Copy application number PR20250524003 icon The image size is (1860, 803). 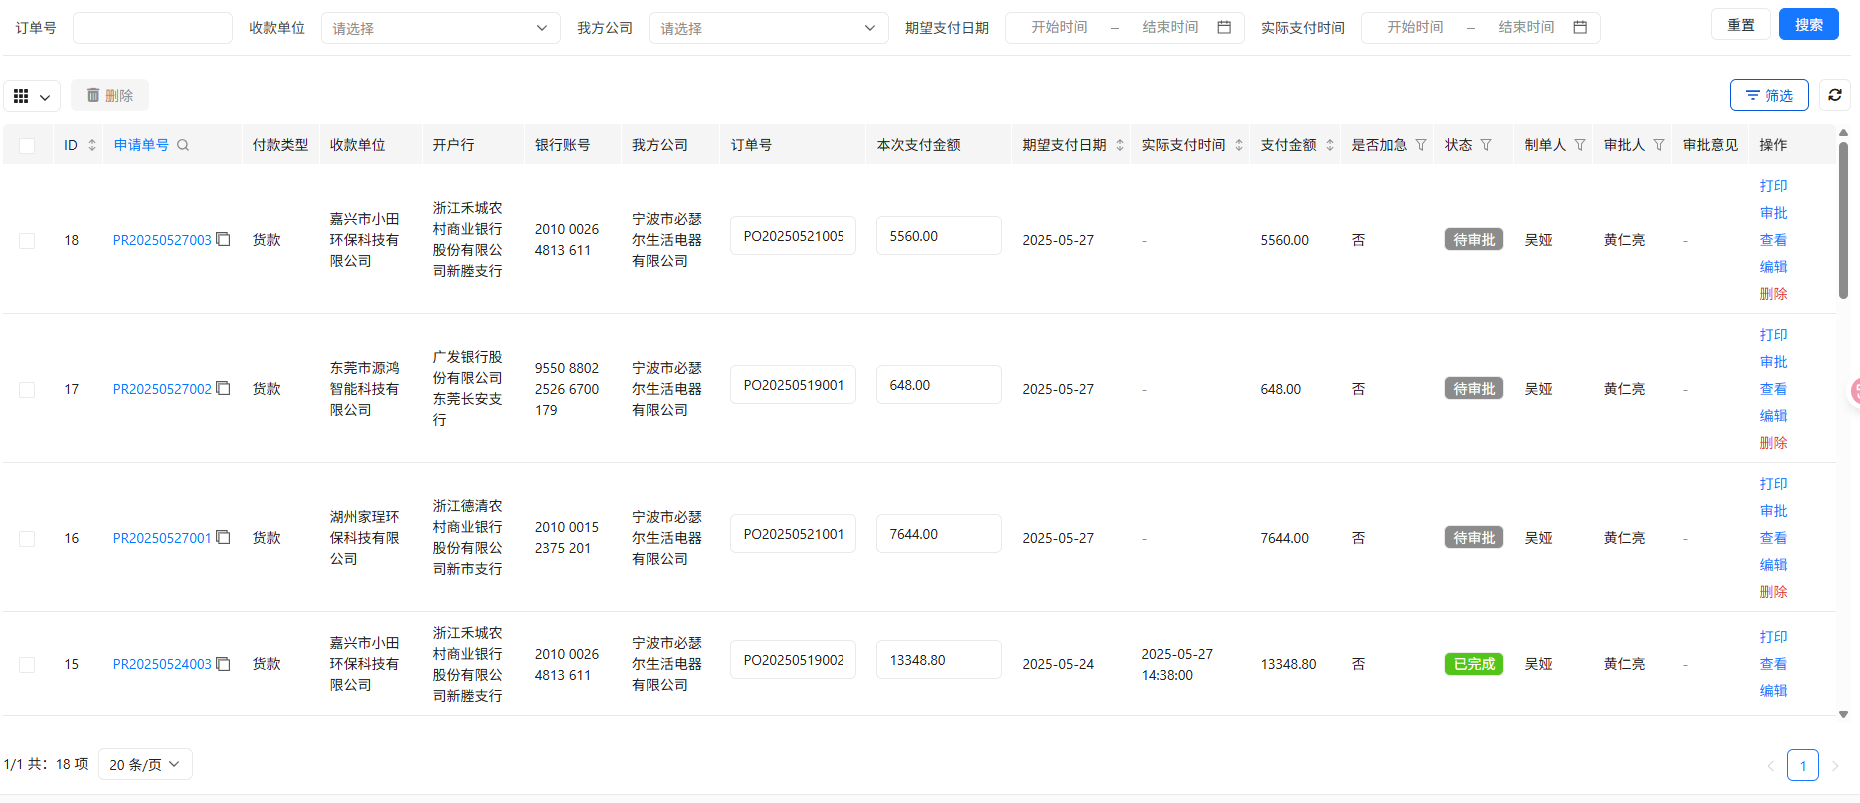(224, 663)
